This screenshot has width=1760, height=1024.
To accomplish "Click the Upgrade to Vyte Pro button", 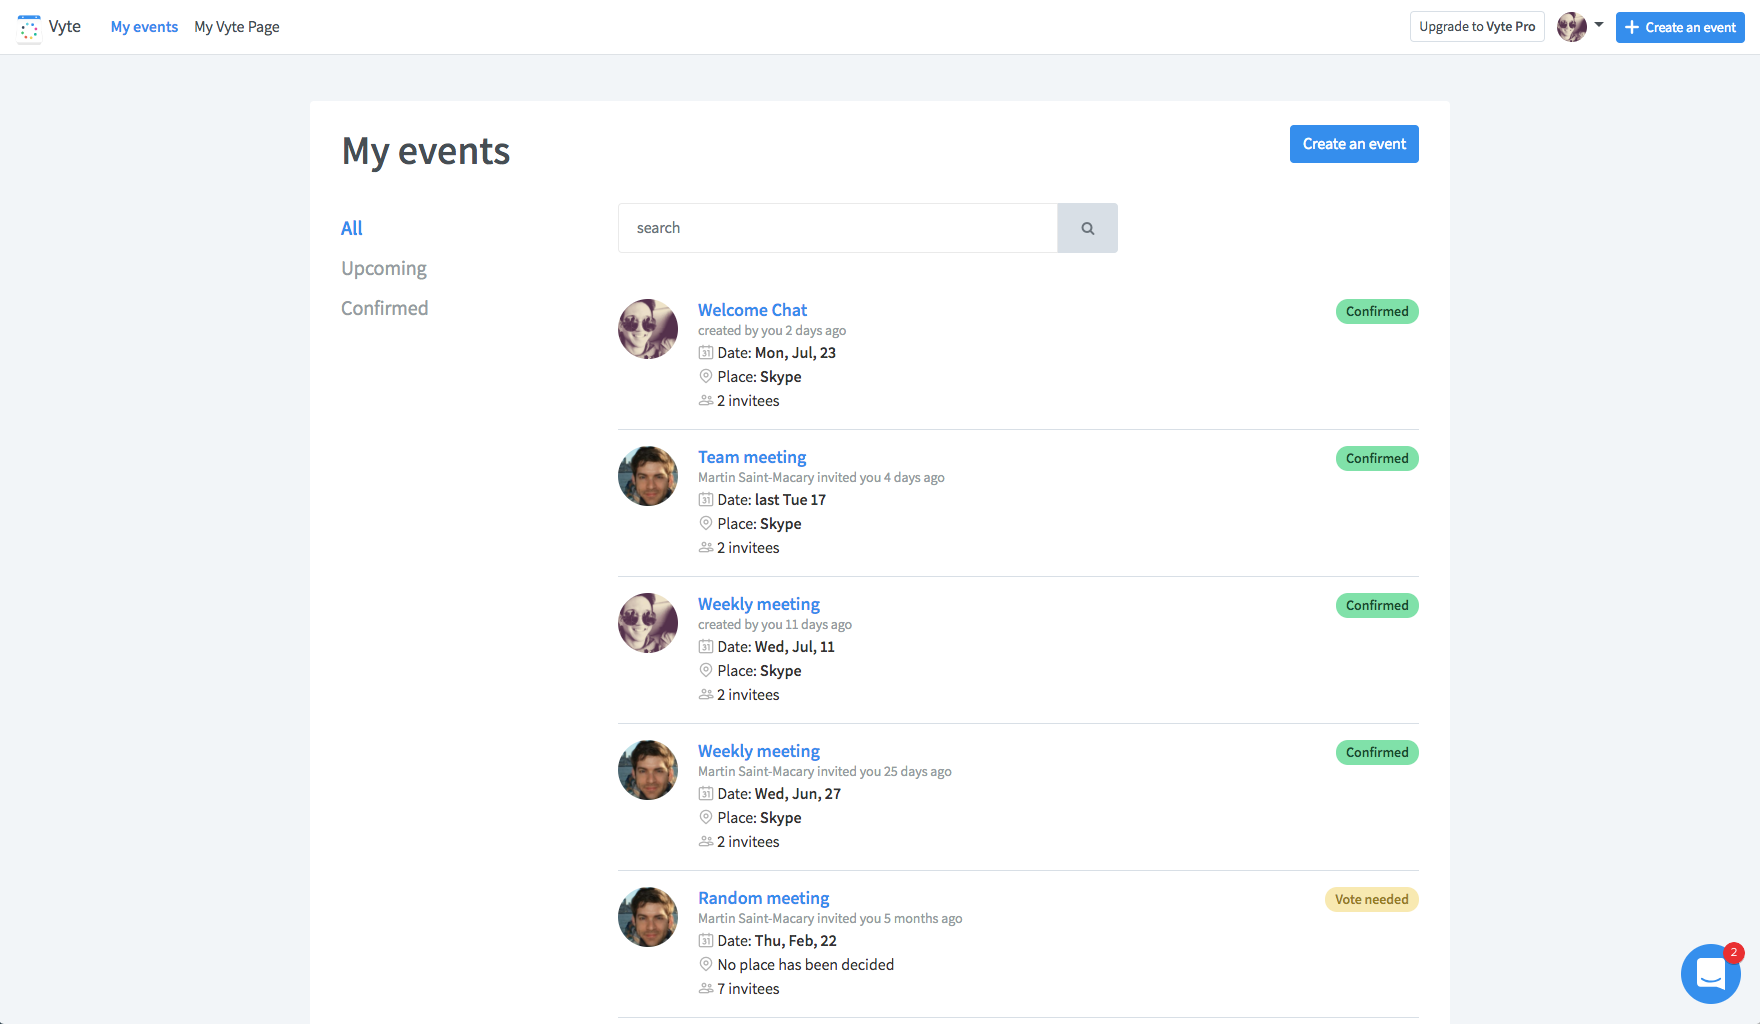I will coord(1477,27).
